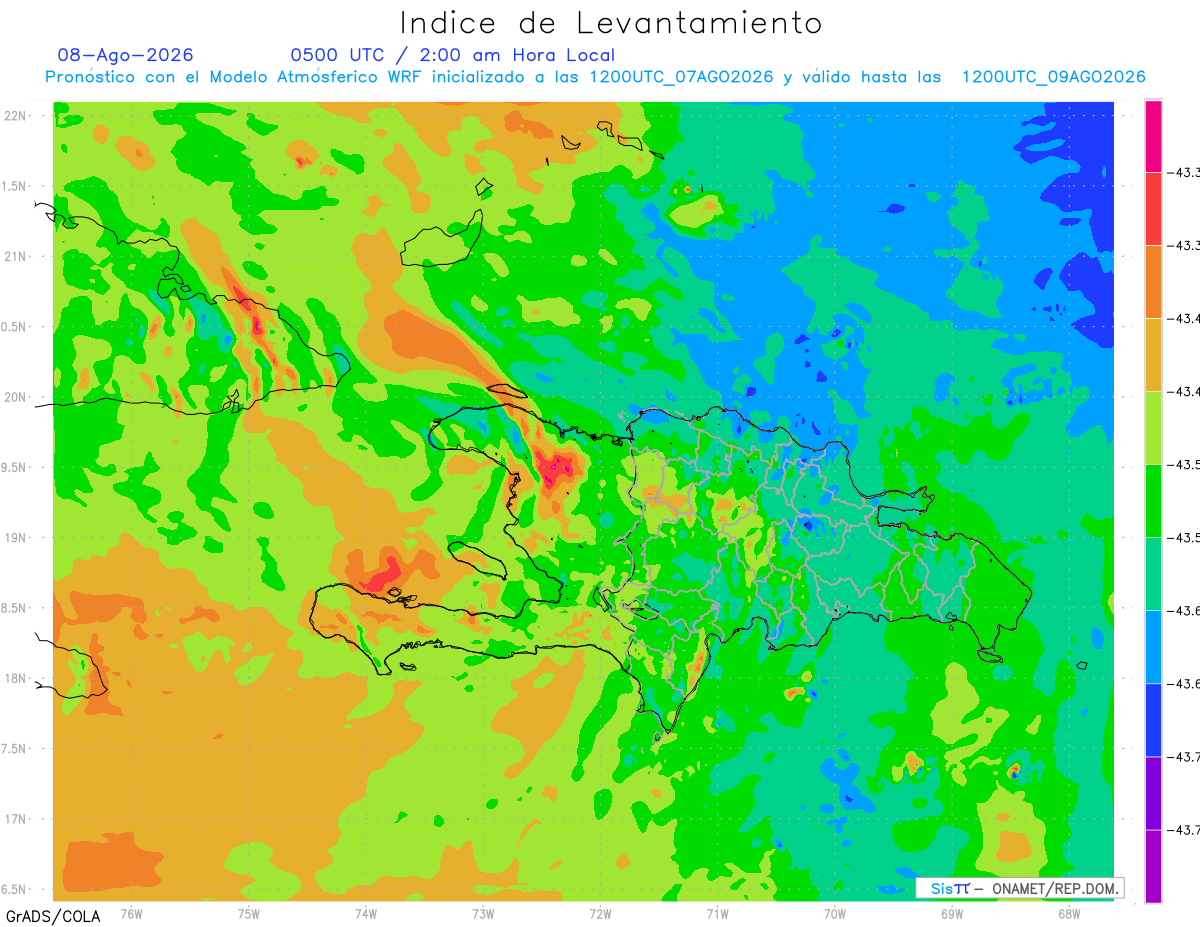Screen dimensions: 1200x927
Task: Click the "22N" latitude label
Action: pyautogui.click(x=16, y=116)
